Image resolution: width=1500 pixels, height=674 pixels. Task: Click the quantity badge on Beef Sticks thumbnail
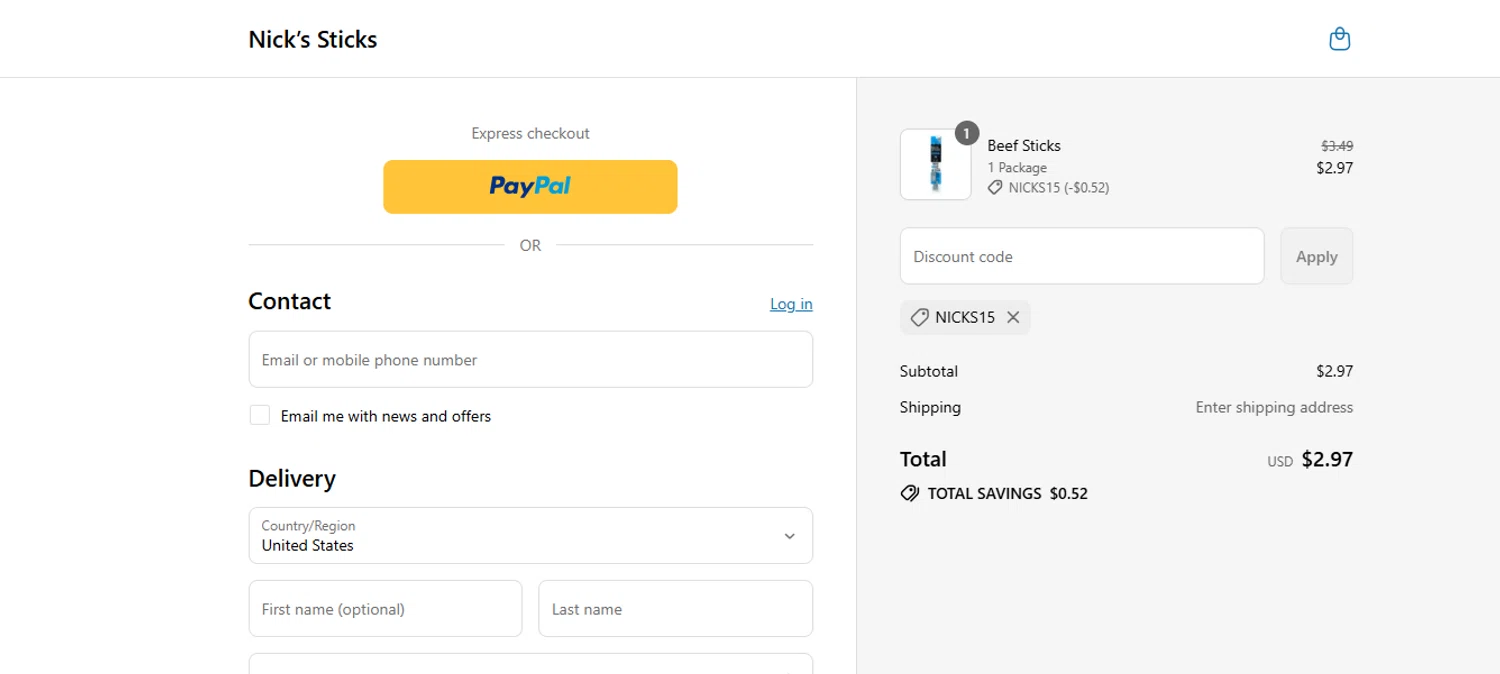click(966, 133)
